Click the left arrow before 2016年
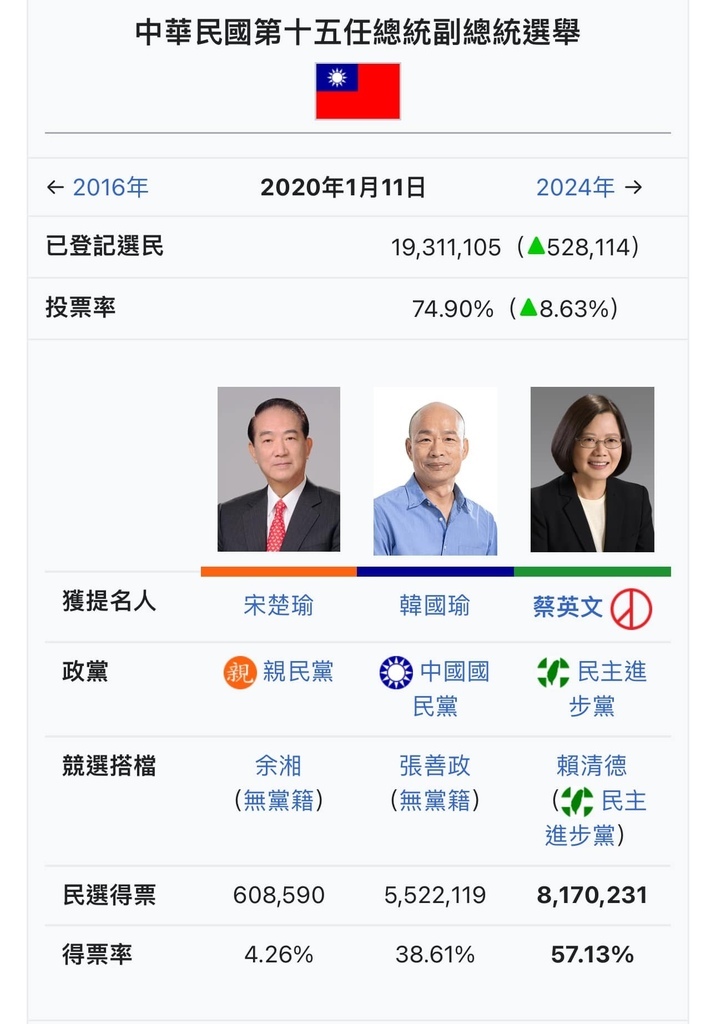 56,187
